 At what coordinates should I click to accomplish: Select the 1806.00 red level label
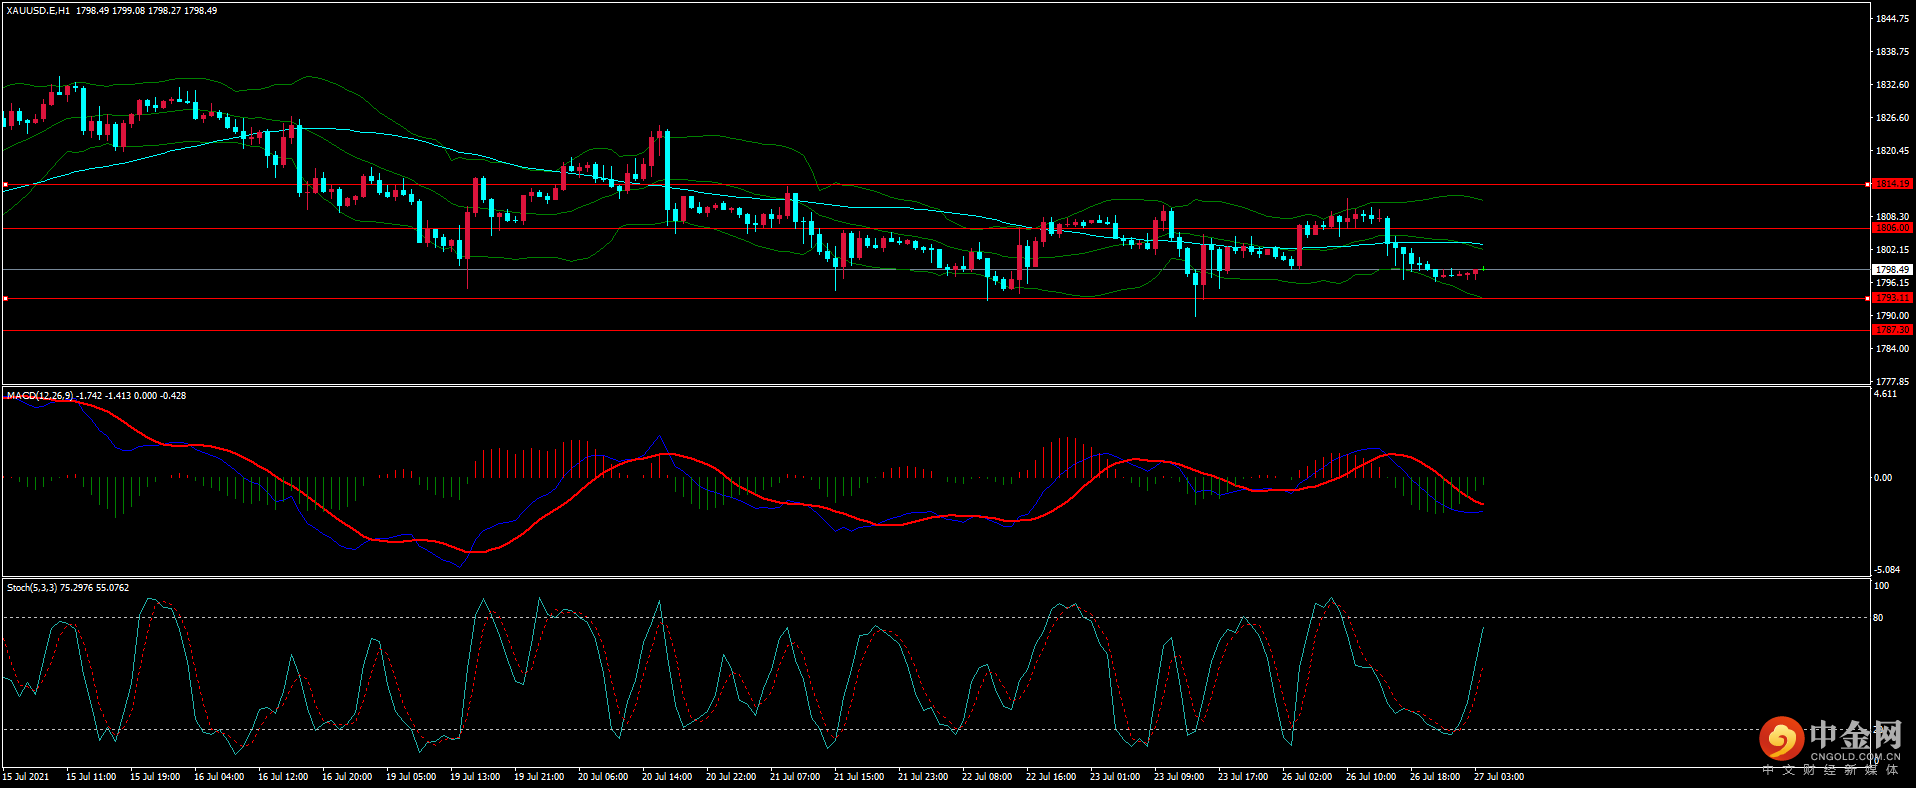tap(1891, 228)
